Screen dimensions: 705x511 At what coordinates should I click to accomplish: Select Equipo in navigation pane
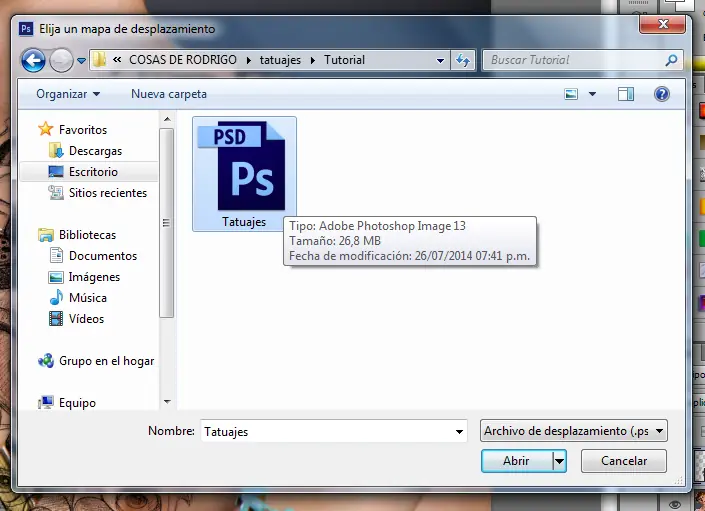pos(77,403)
